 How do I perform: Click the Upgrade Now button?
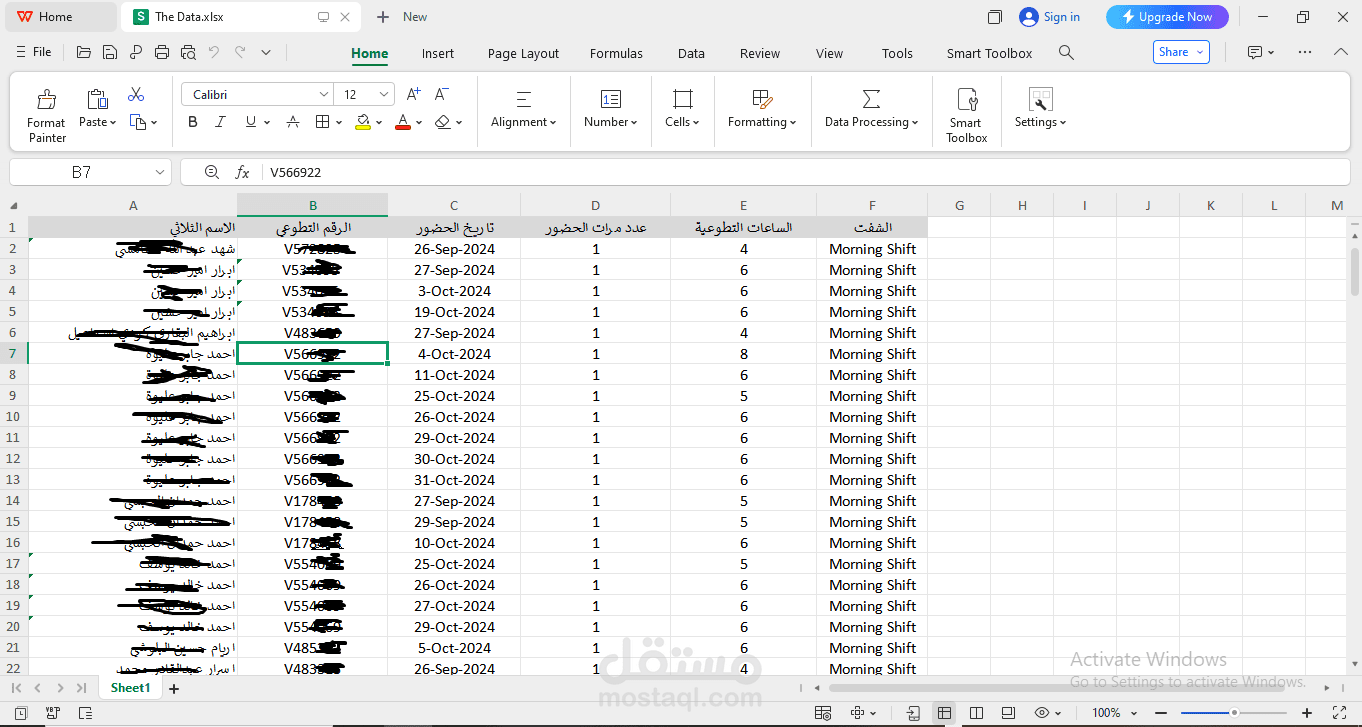tap(1166, 17)
